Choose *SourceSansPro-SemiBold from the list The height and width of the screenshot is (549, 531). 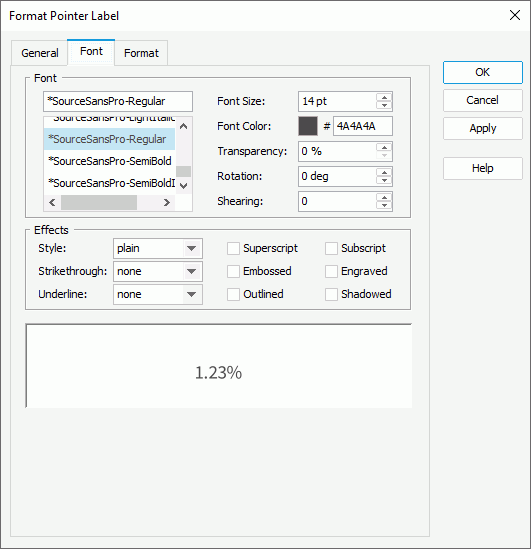(x=109, y=161)
